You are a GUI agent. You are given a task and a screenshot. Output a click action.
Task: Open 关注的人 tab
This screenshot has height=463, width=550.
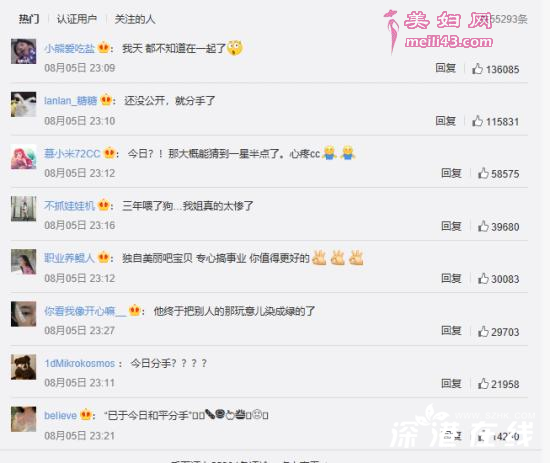point(135,19)
